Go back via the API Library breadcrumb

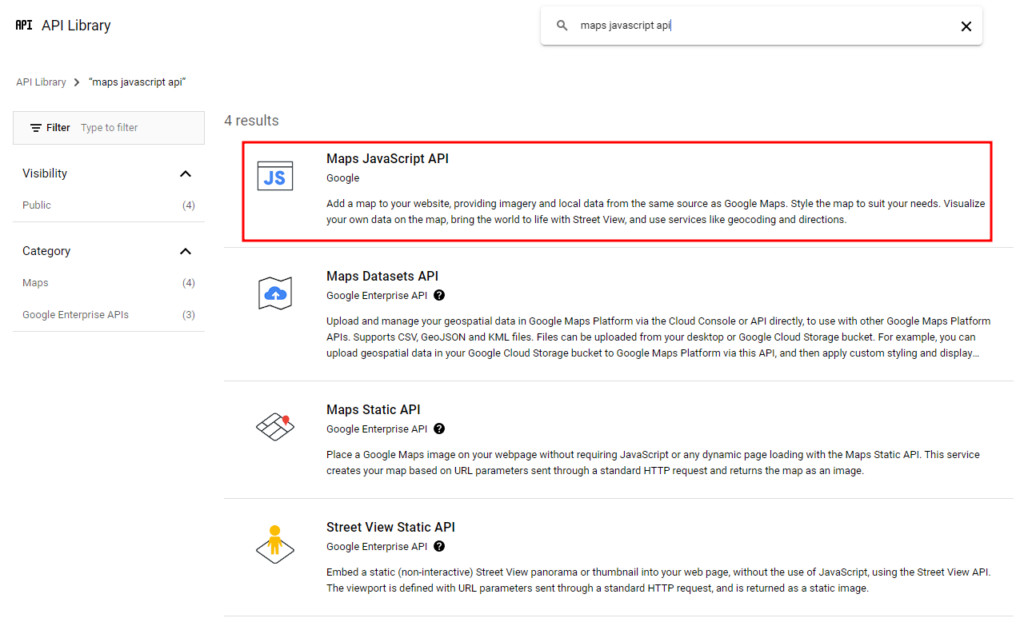(40, 81)
